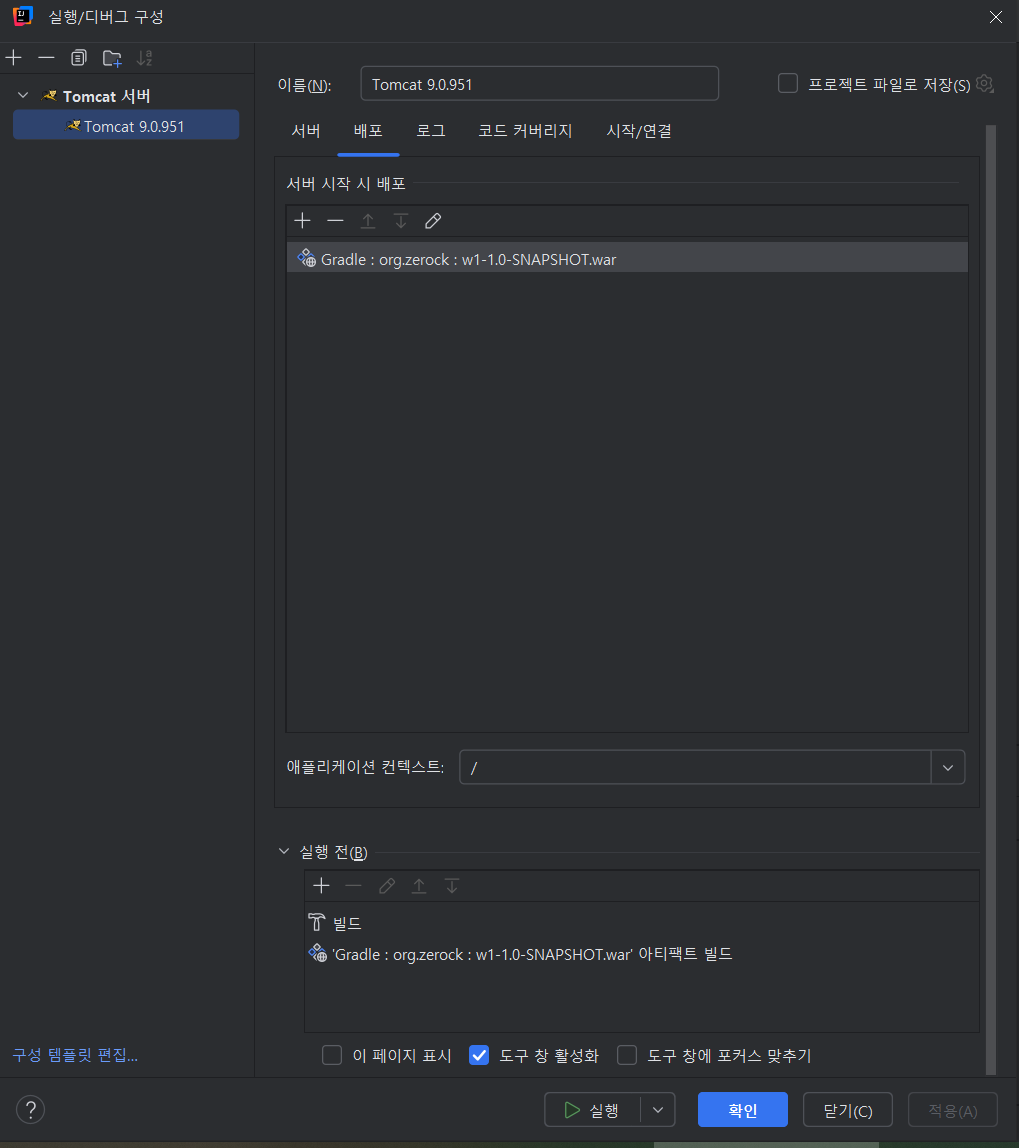This screenshot has width=1019, height=1148.
Task: Click the 닫기 button
Action: (848, 1110)
